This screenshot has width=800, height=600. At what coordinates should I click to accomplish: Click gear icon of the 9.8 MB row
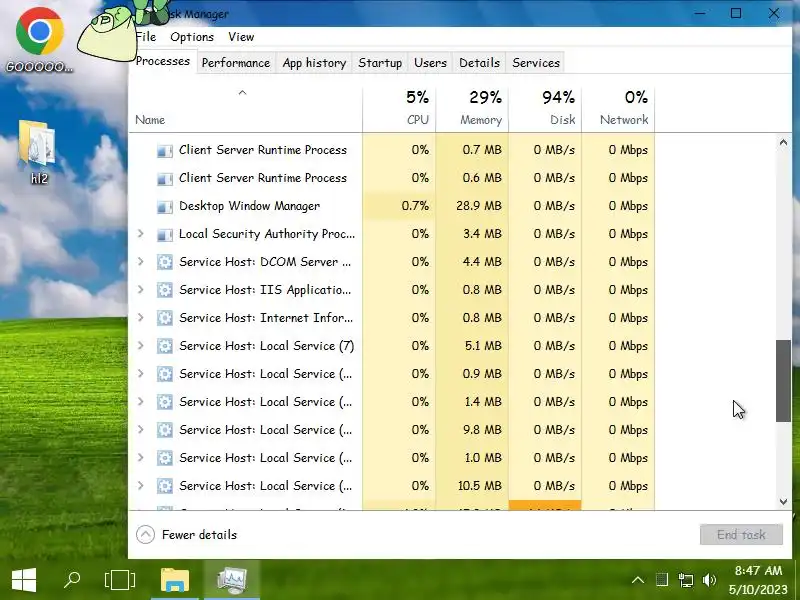[164, 431]
